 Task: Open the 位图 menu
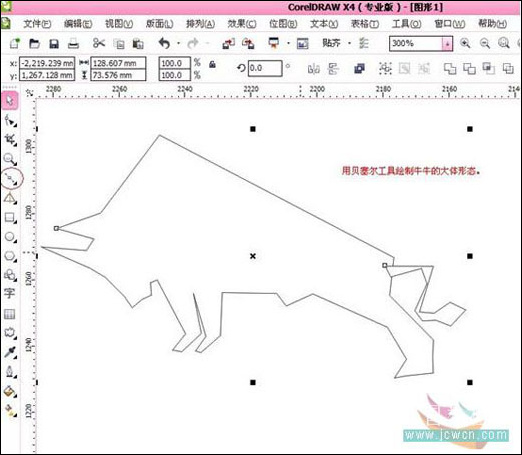283,24
